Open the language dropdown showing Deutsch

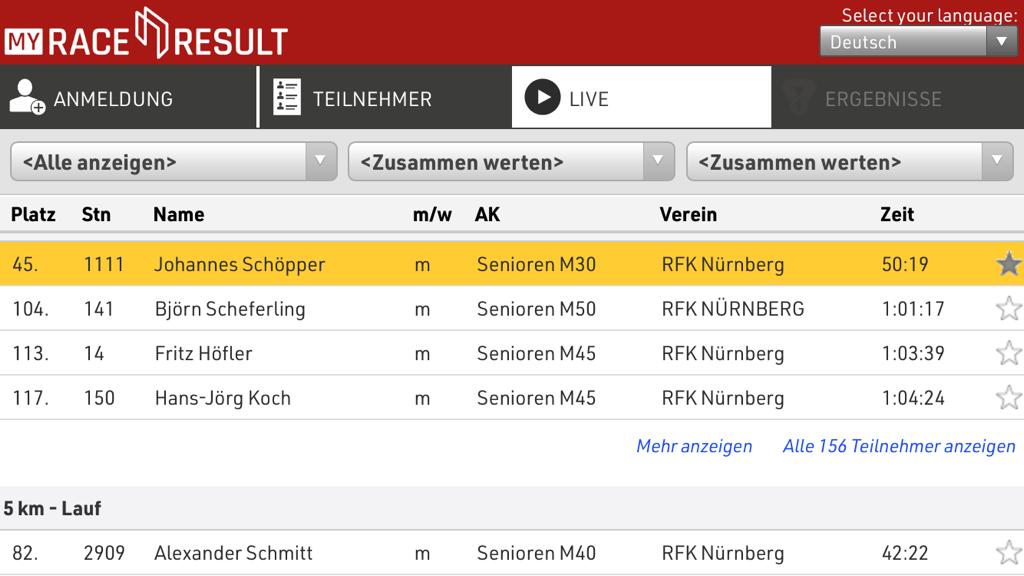tap(917, 42)
